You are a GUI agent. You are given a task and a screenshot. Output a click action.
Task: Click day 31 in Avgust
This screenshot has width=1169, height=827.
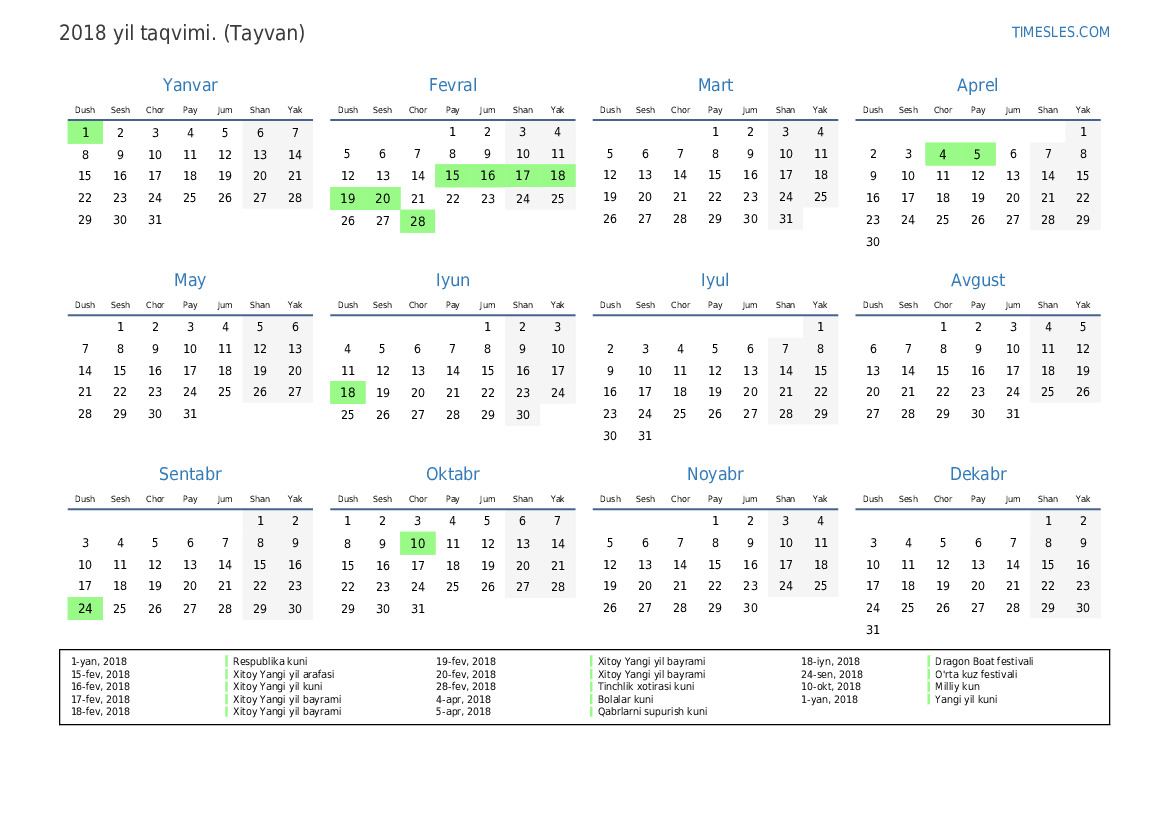tap(1012, 414)
